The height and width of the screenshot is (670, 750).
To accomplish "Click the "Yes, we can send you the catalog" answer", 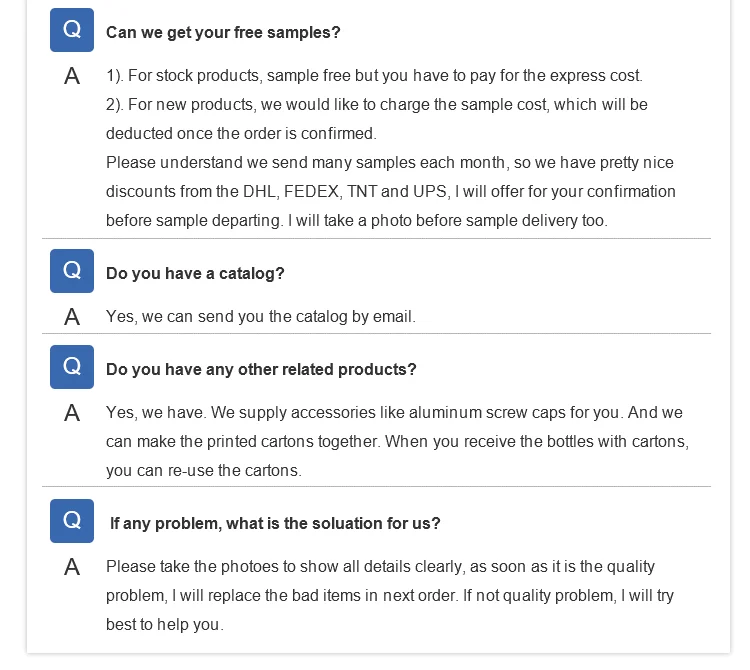I will [x=260, y=317].
